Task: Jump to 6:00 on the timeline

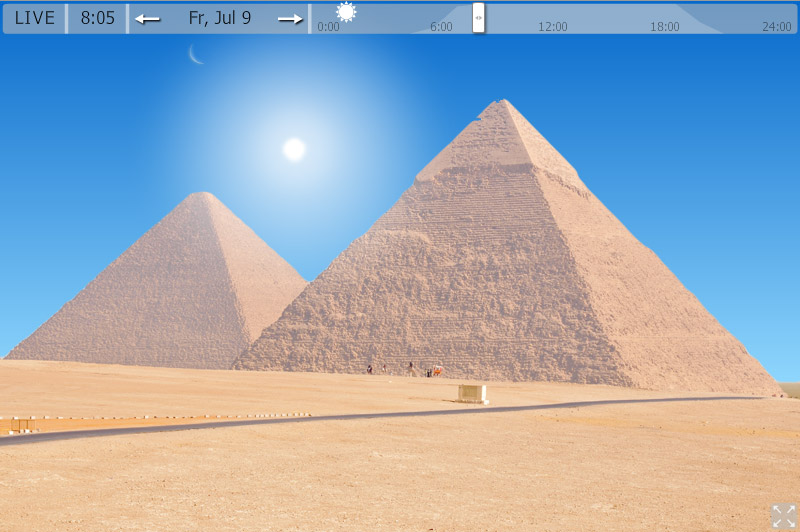Action: pyautogui.click(x=441, y=27)
